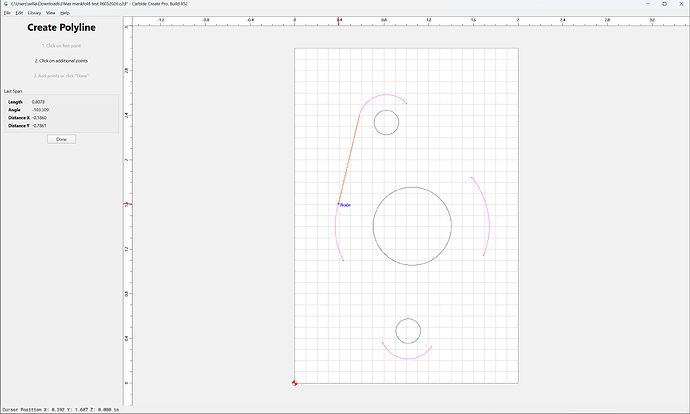
Task: Click the red cursor marker on the left ruler
Action: [x=128, y=204]
